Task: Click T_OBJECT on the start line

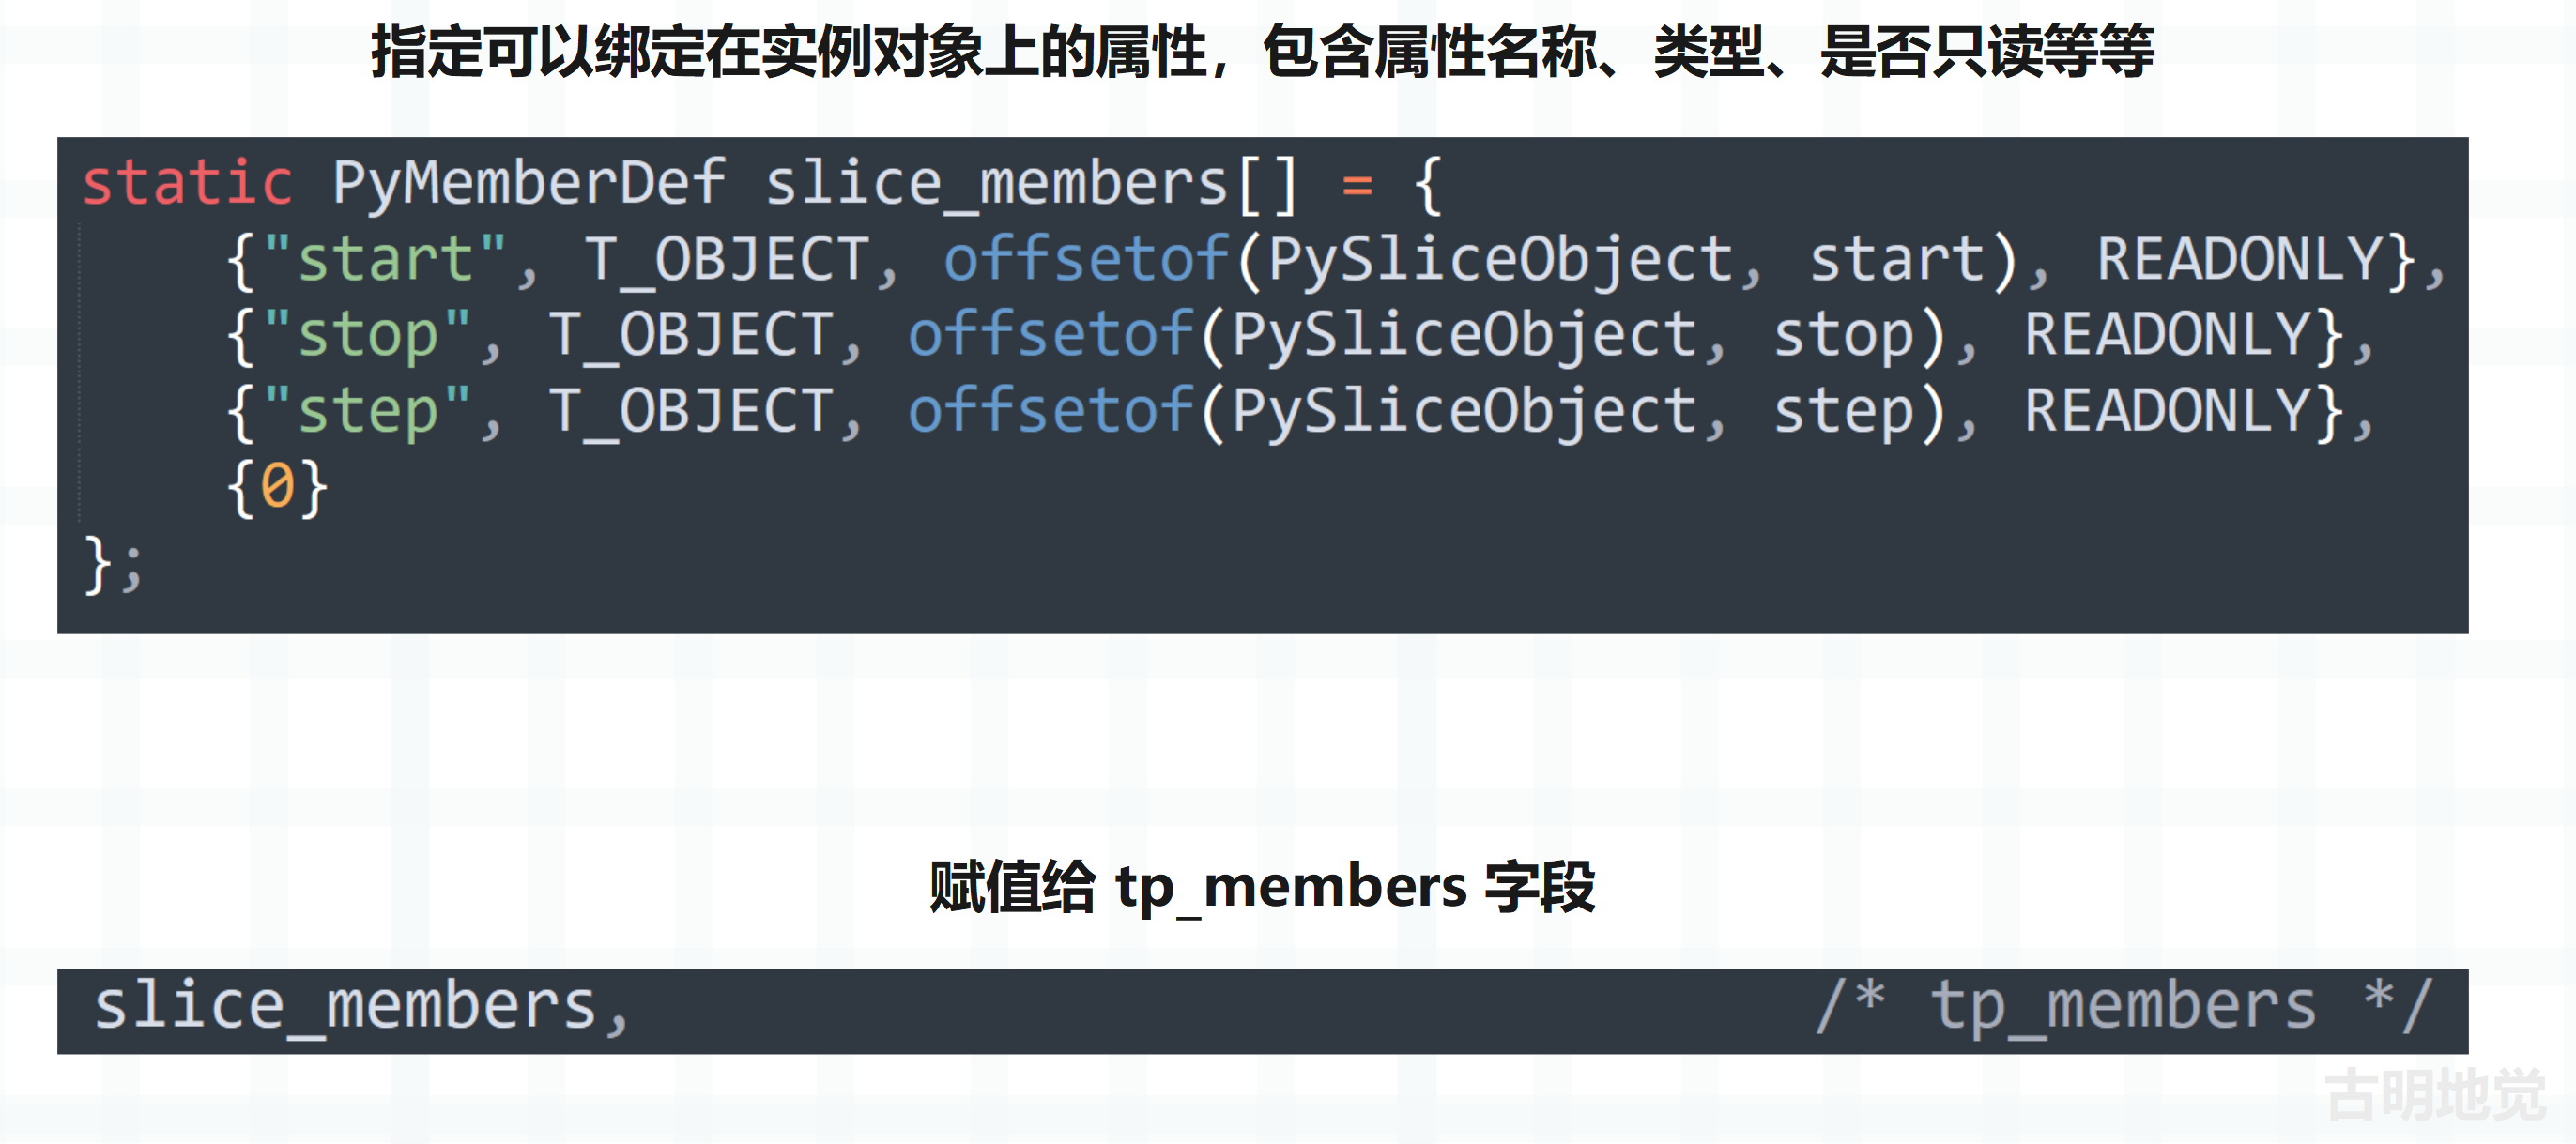Action: (727, 260)
